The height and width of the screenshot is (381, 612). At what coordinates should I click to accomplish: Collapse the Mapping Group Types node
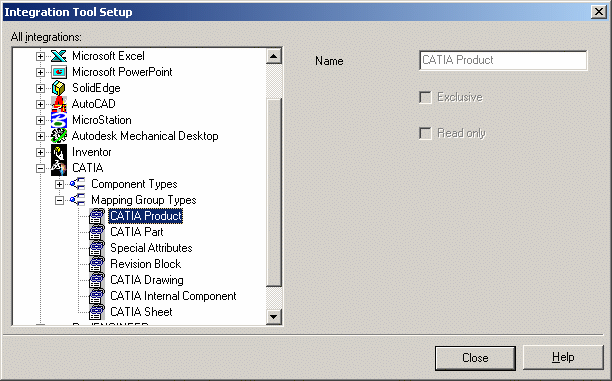click(x=59, y=200)
